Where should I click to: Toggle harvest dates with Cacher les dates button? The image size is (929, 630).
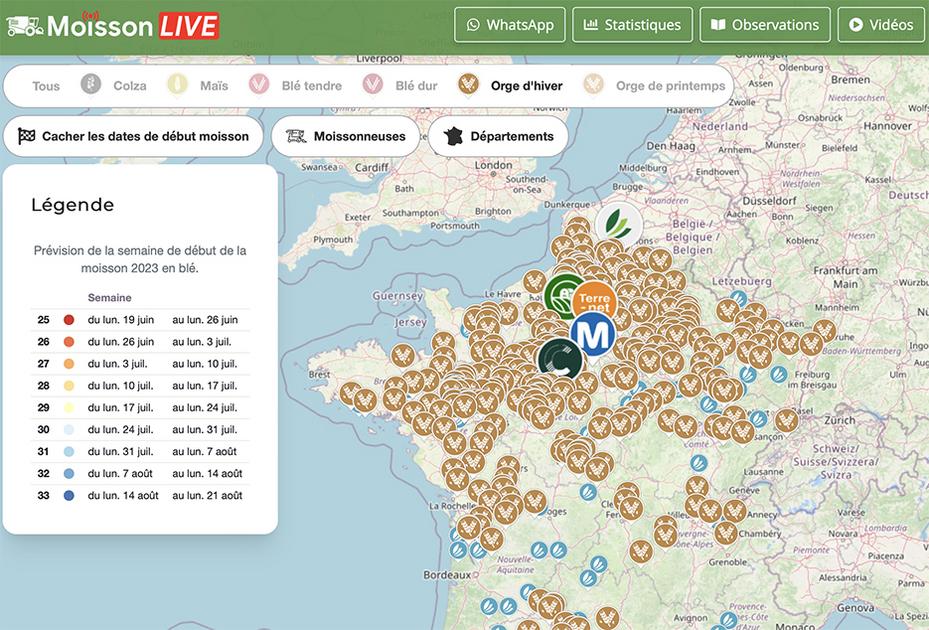click(133, 135)
